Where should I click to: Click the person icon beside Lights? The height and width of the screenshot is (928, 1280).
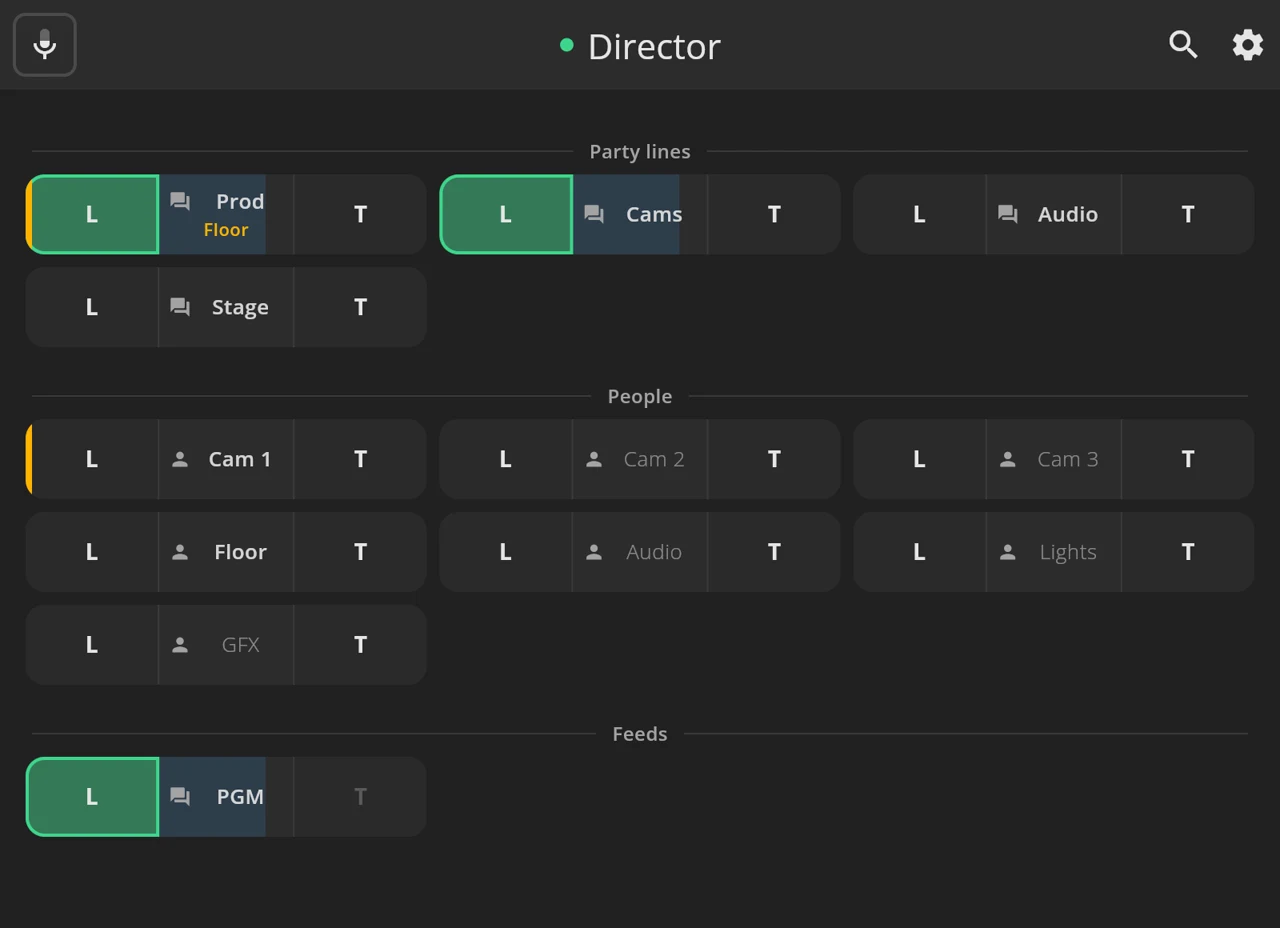pyautogui.click(x=1008, y=552)
